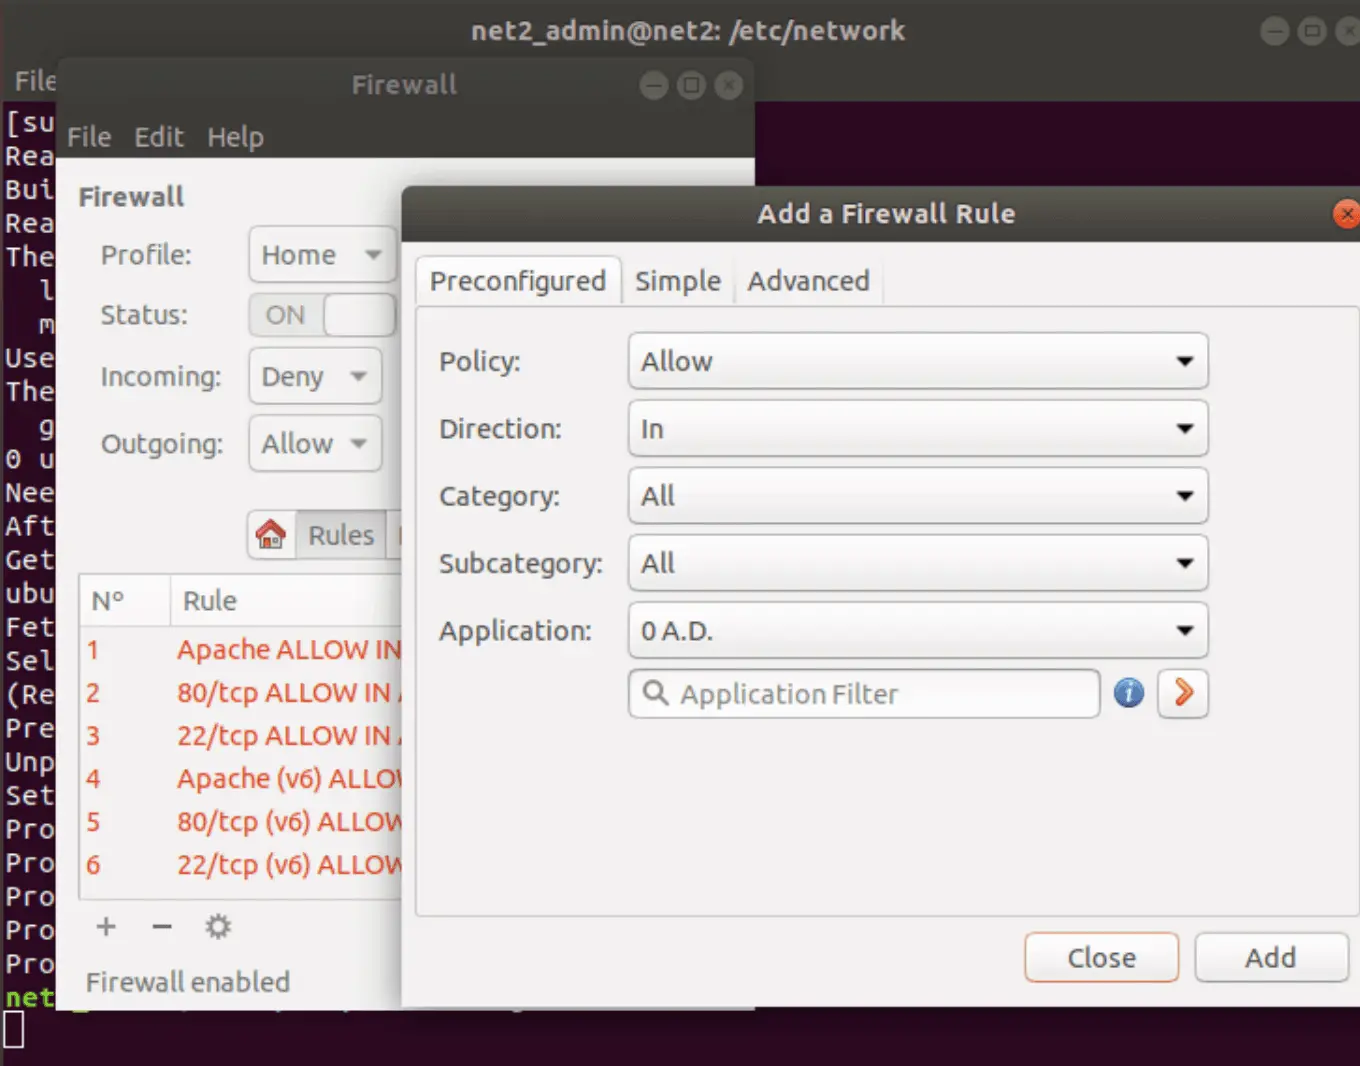This screenshot has height=1066, width=1360.
Task: Maximize the terminal window
Action: tap(1311, 31)
